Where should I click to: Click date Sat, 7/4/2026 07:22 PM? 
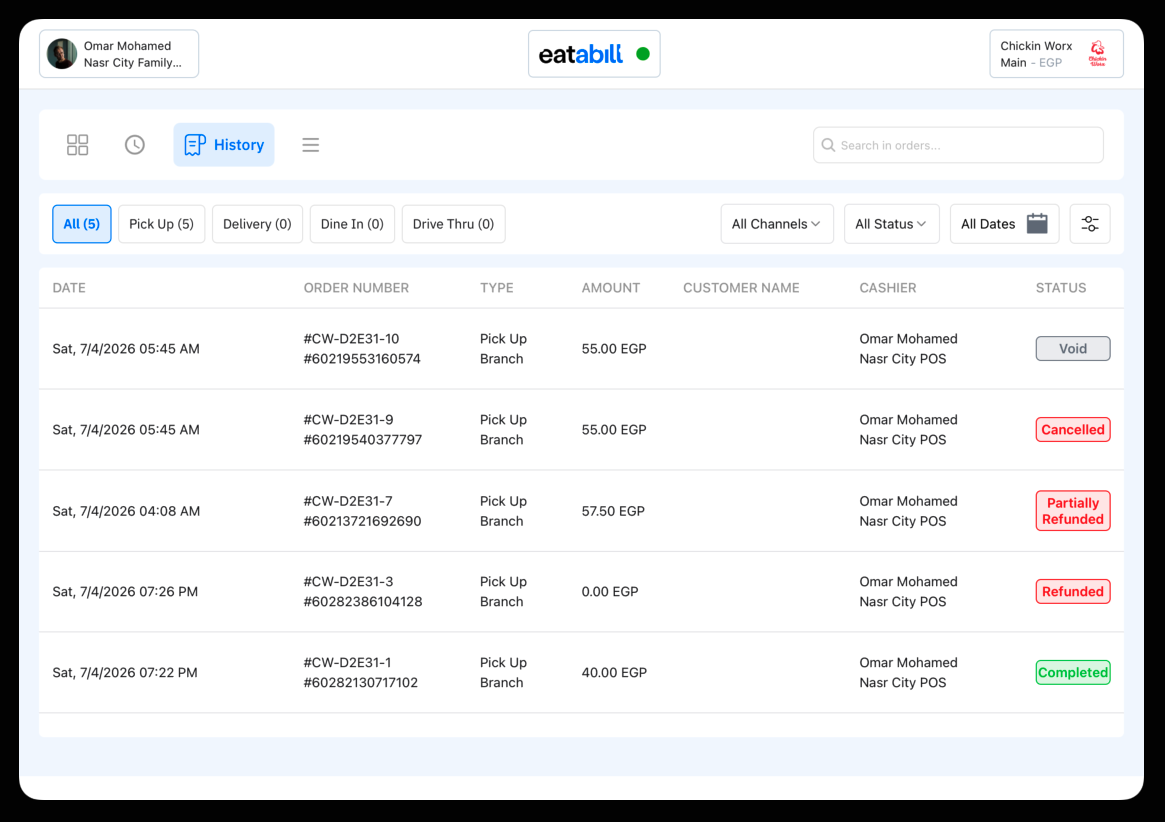click(x=125, y=673)
